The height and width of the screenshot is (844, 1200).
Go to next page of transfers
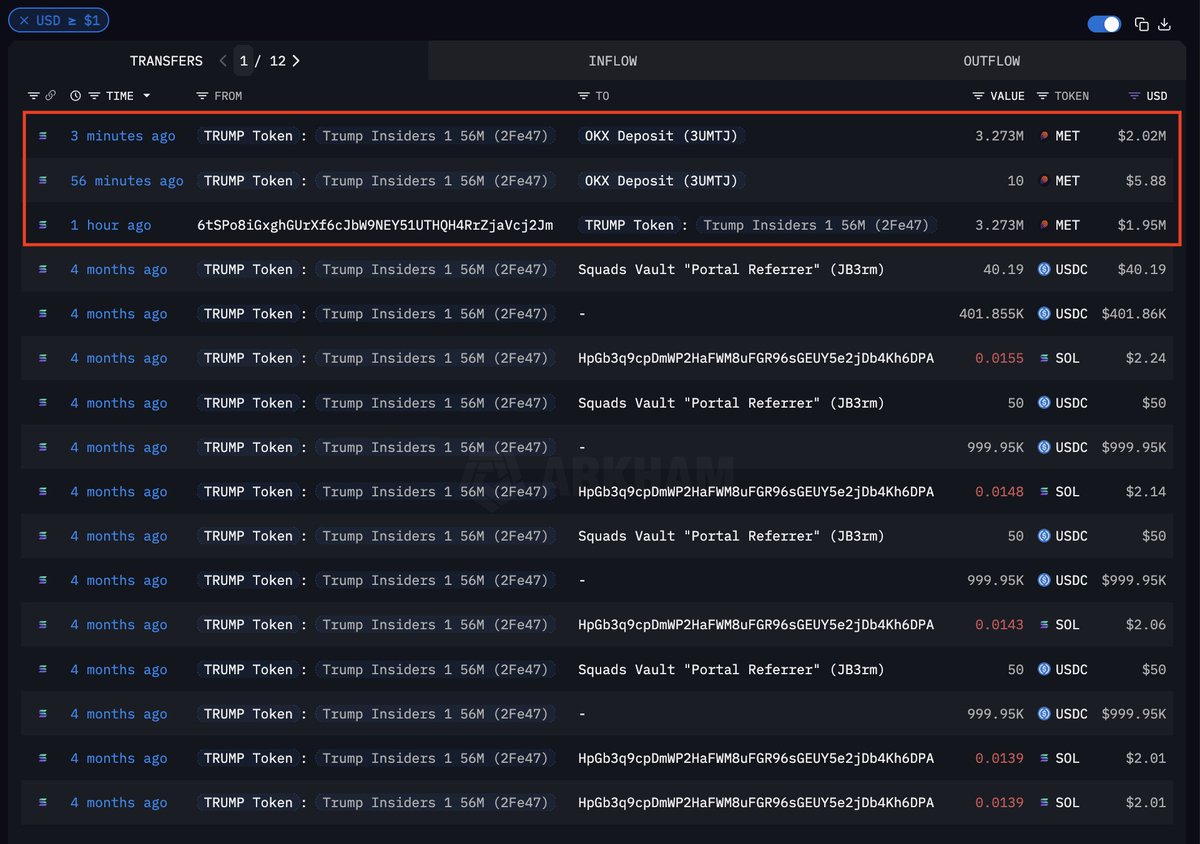click(296, 61)
